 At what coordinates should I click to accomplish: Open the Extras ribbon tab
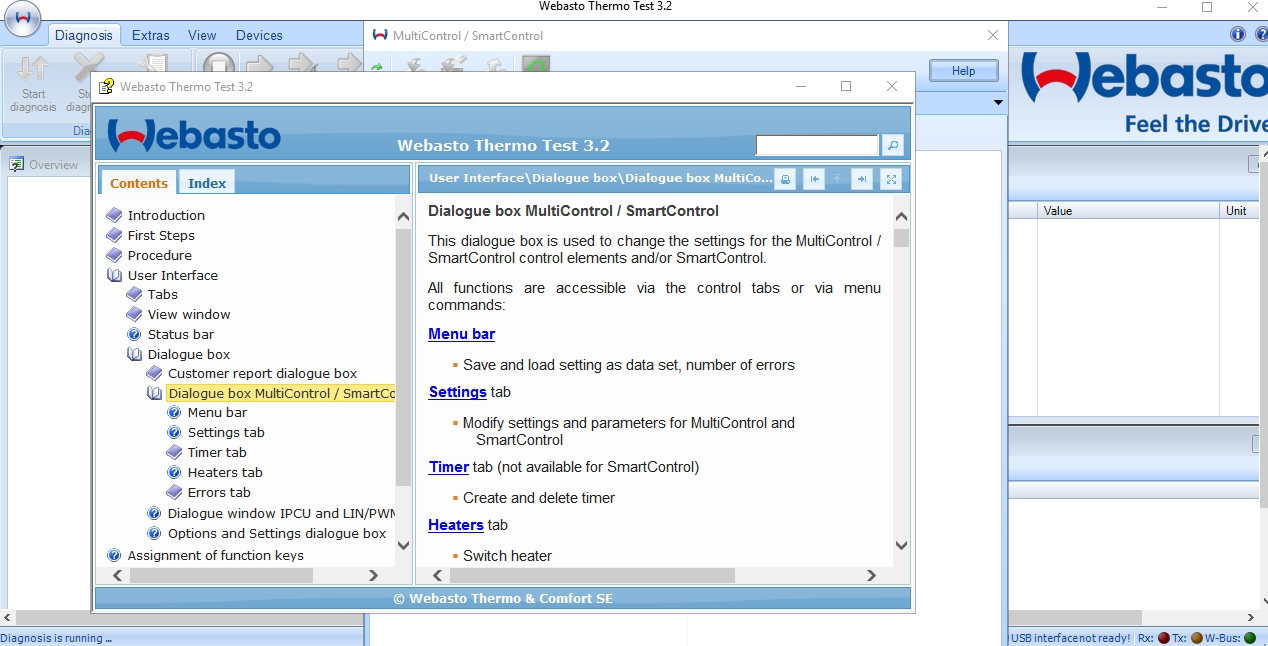pos(151,35)
